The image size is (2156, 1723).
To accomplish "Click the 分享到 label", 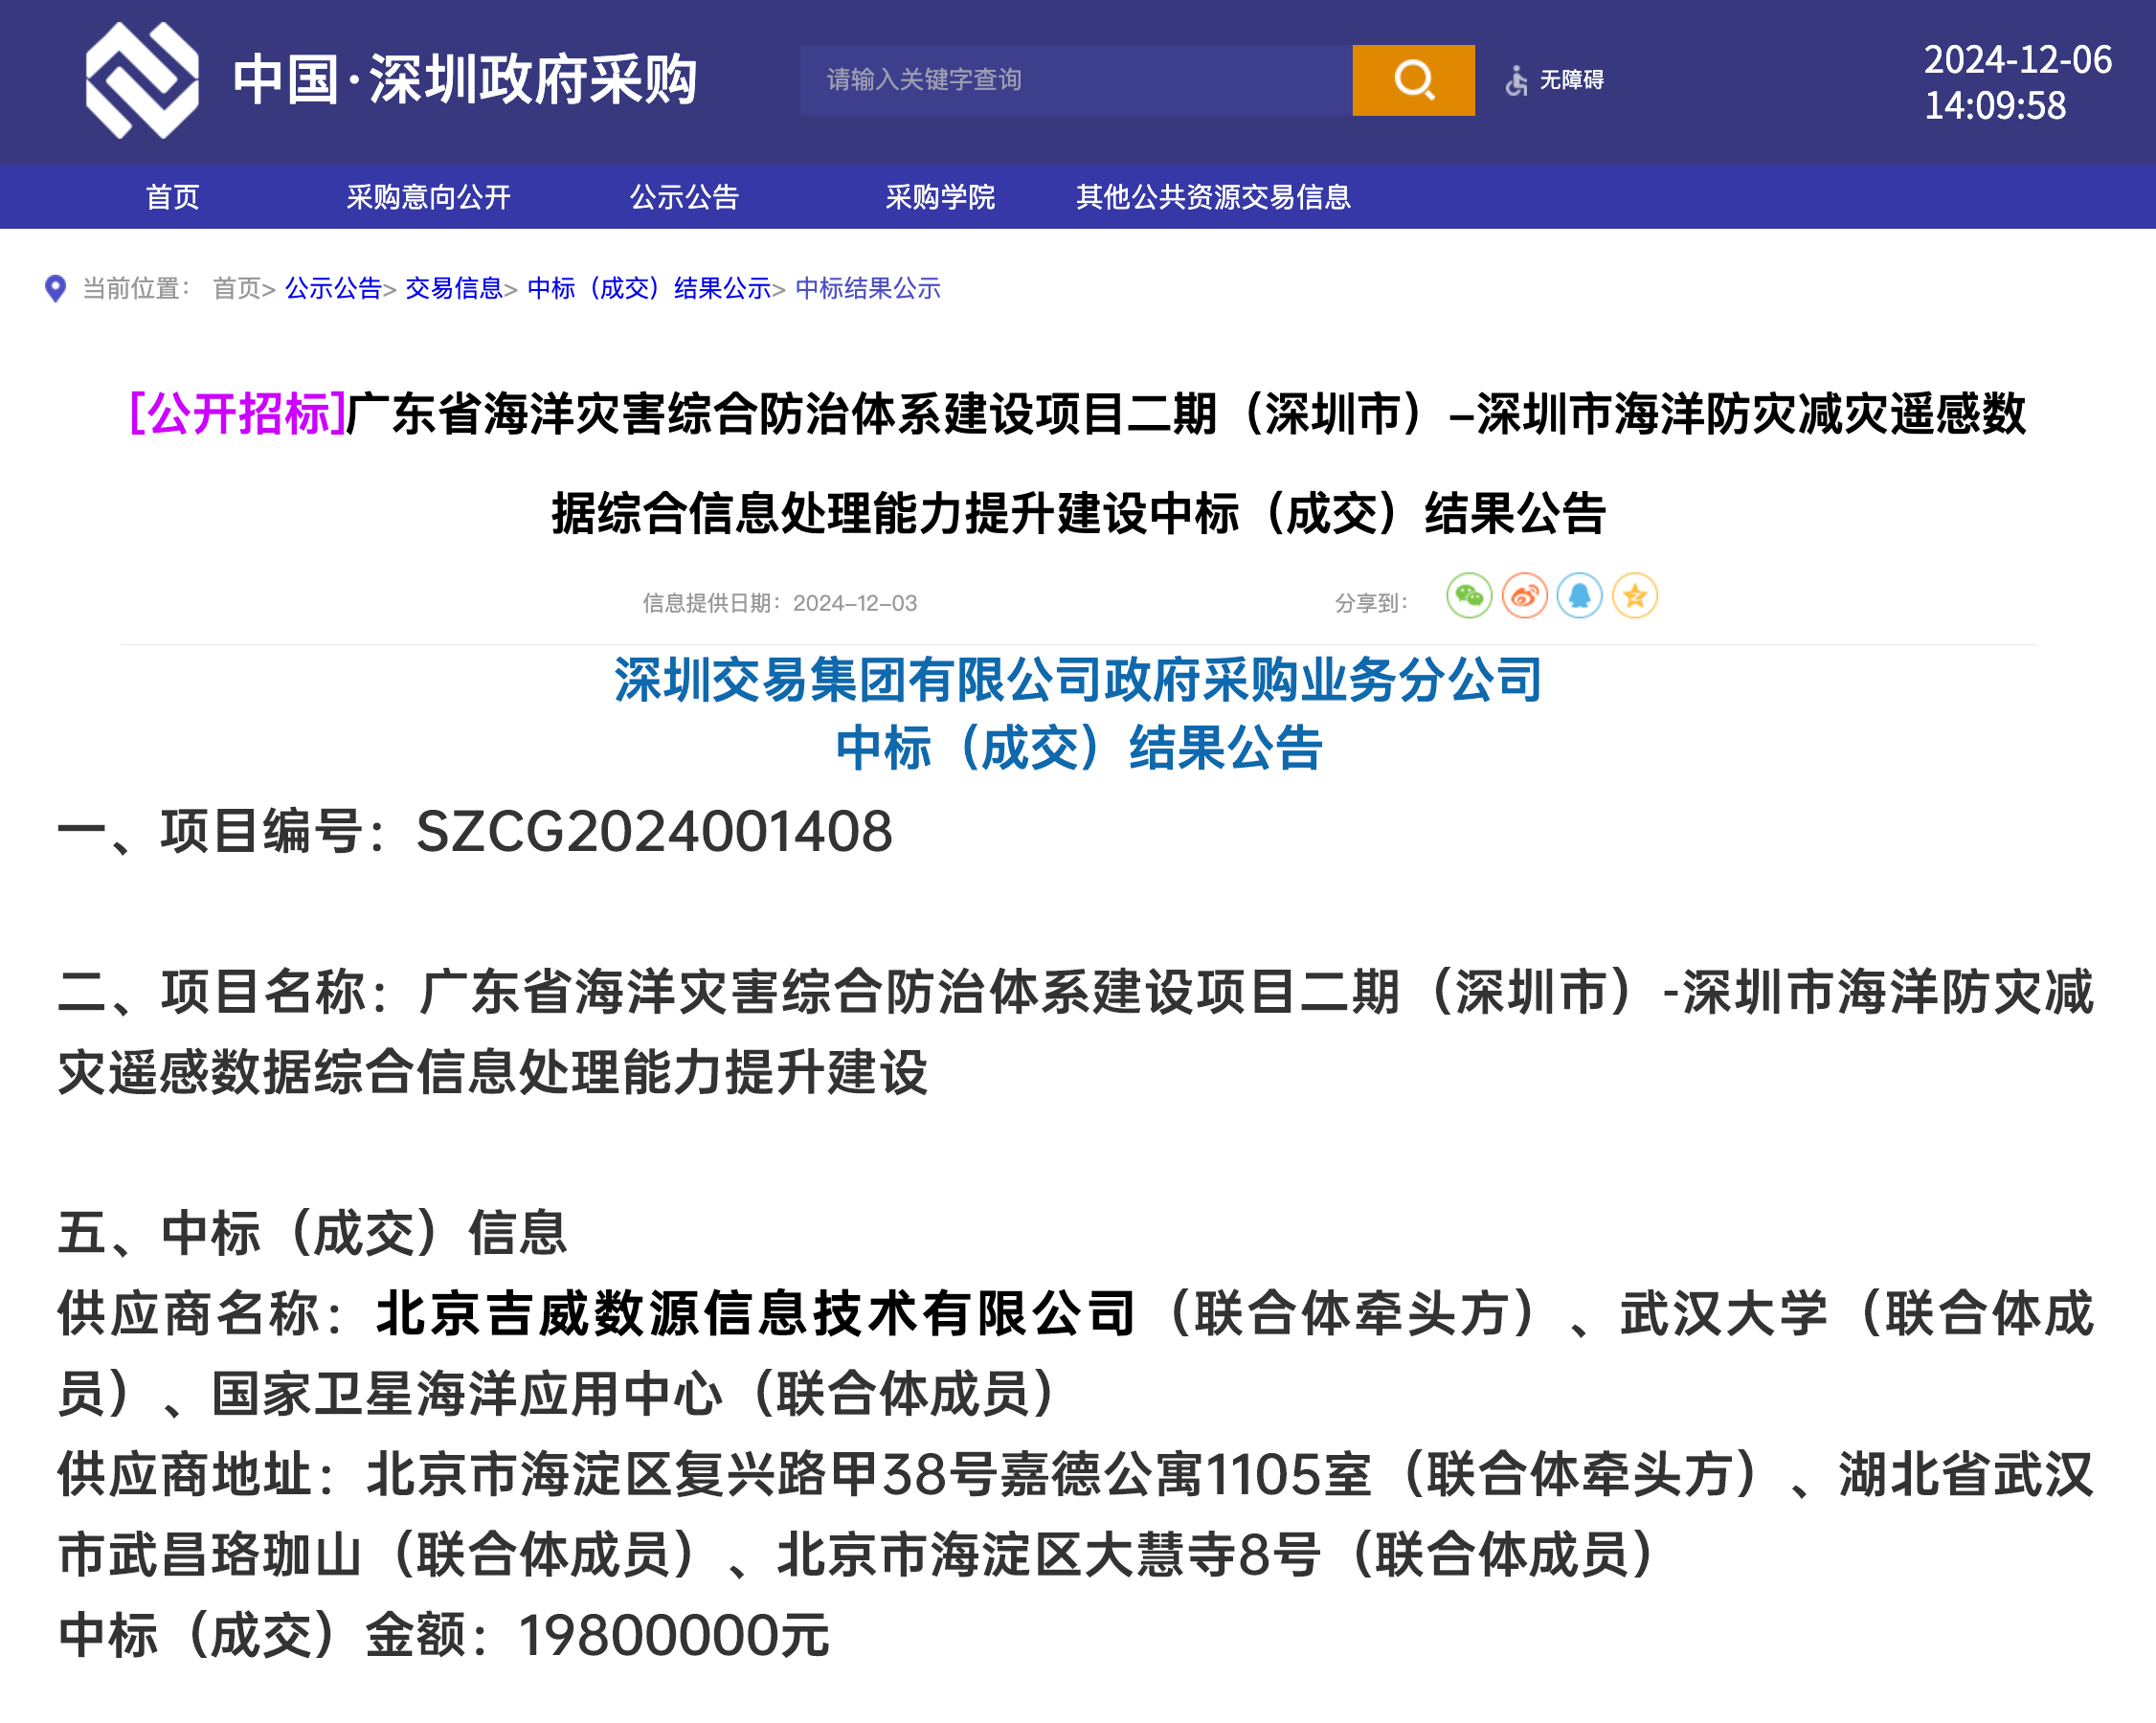I will click(1371, 603).
